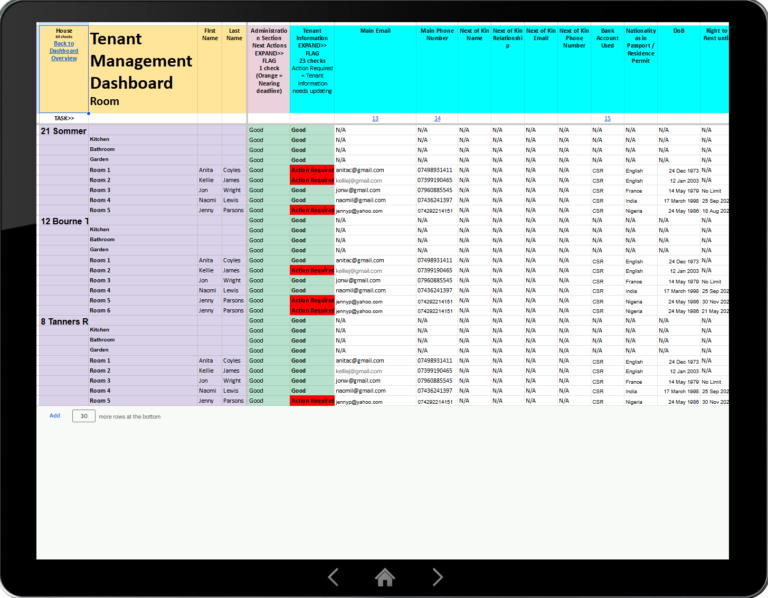Select the Next of Kin Email header
Viewport: 768px width, 598px height.
(x=541, y=69)
